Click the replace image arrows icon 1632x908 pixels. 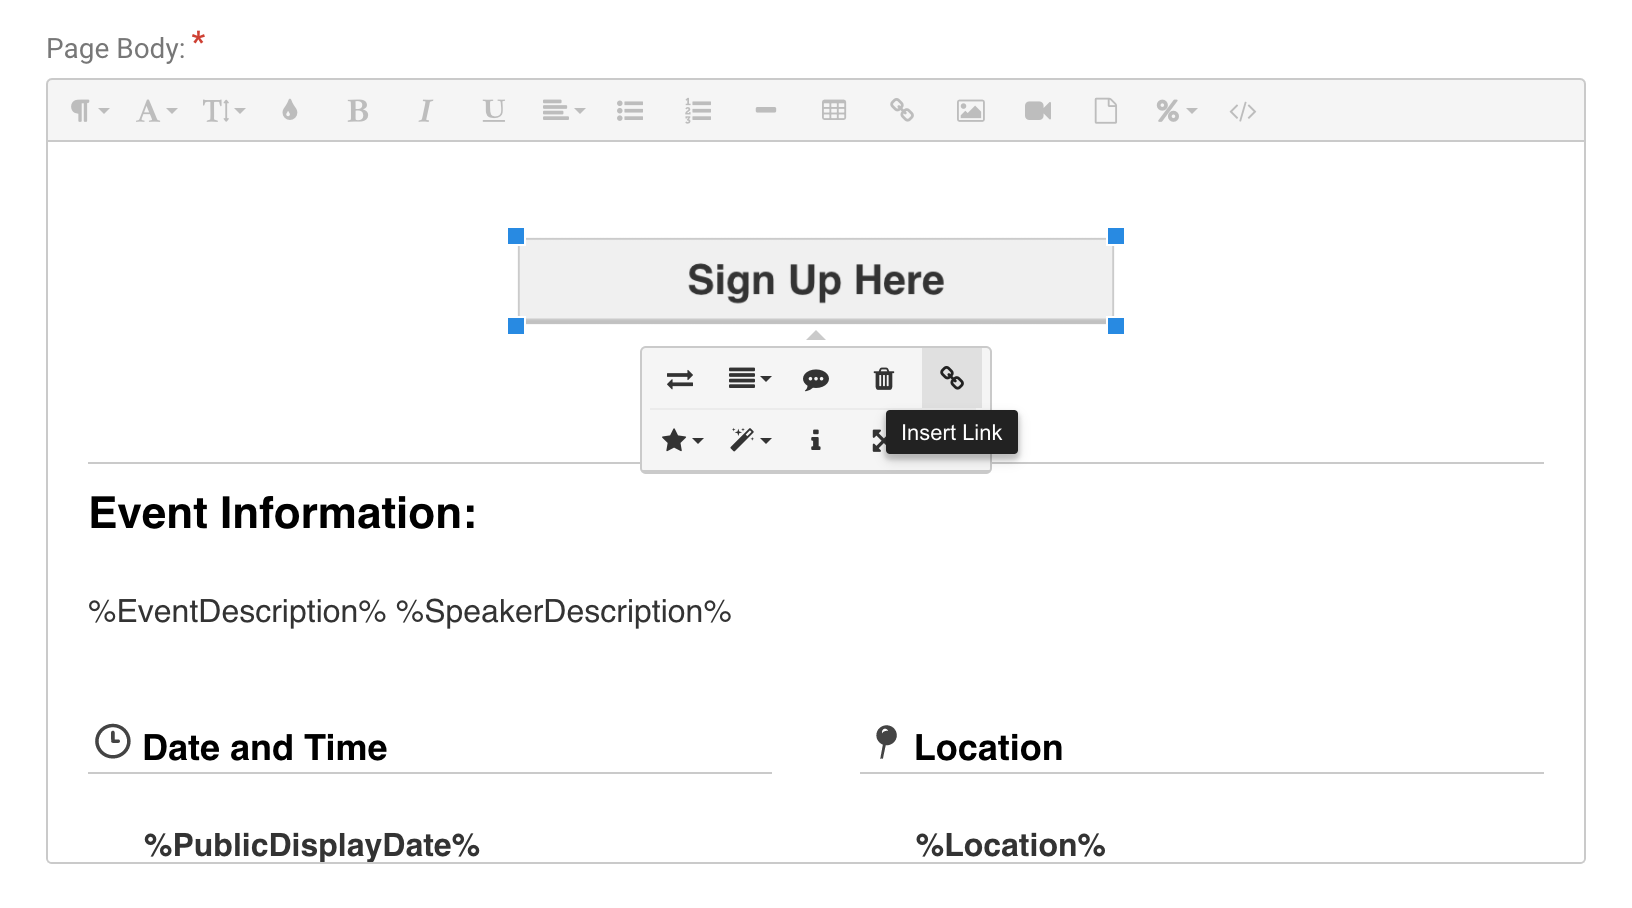(x=679, y=379)
